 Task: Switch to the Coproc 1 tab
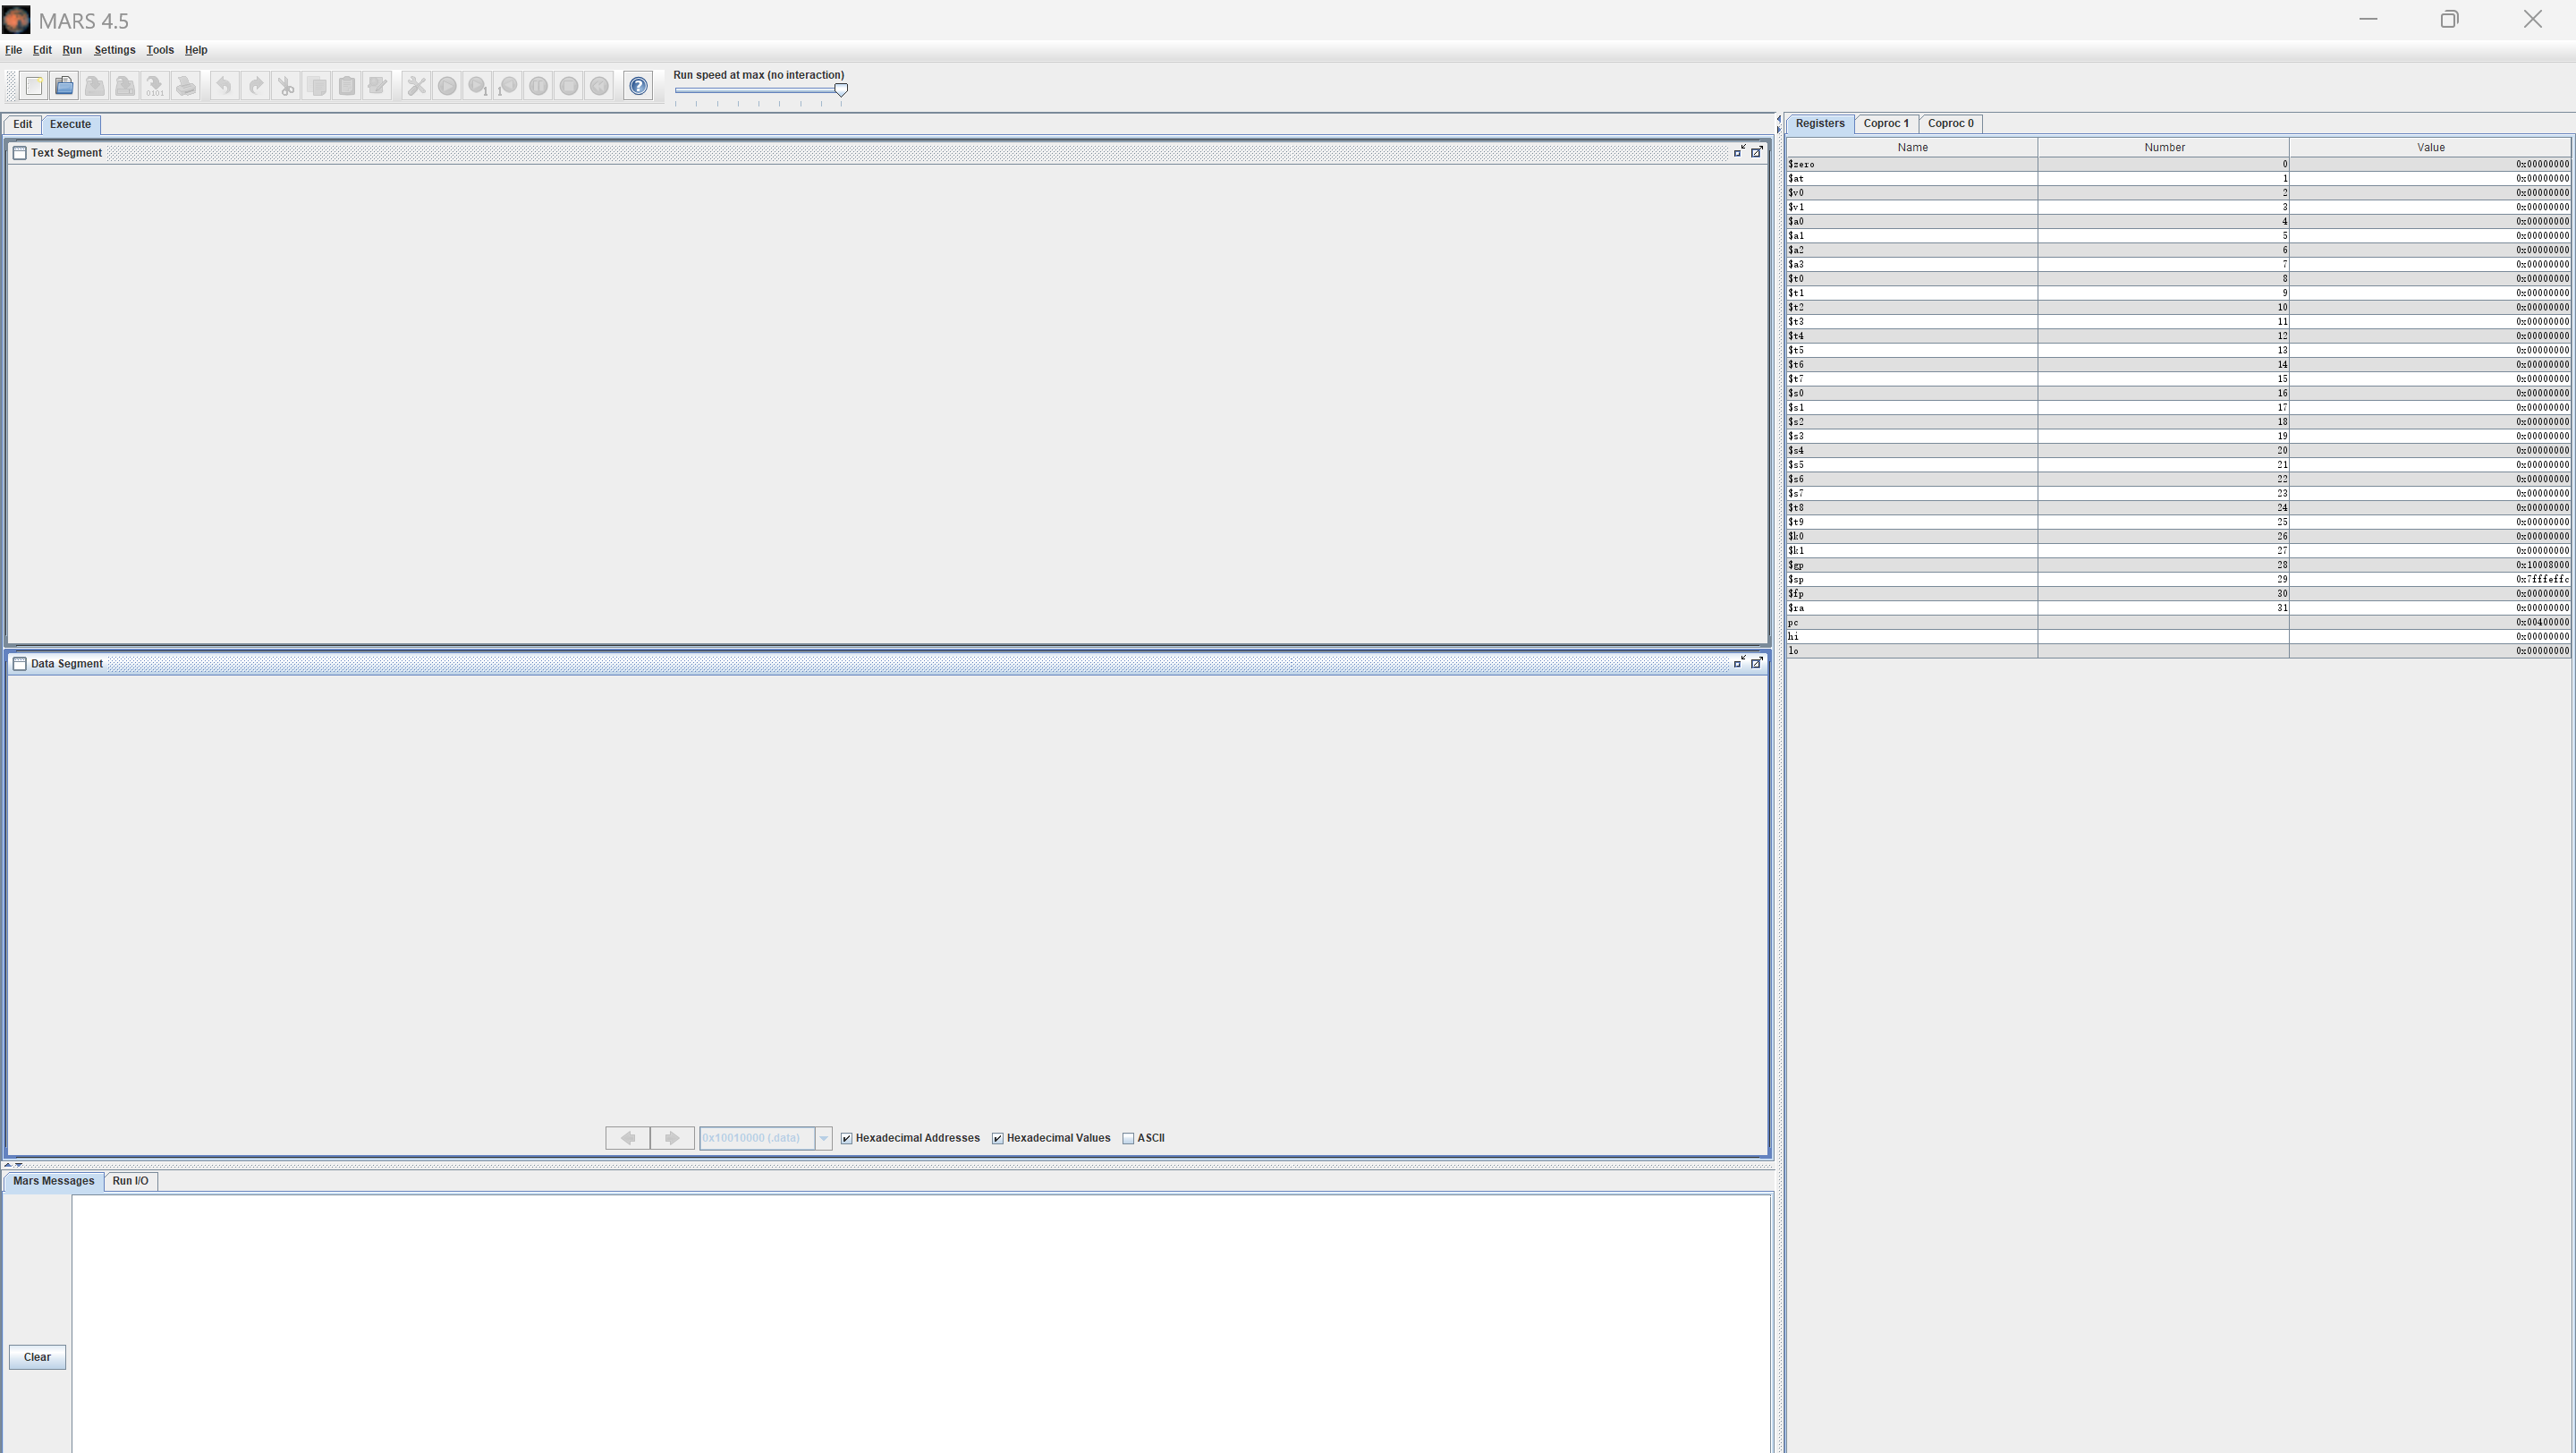(x=1886, y=124)
